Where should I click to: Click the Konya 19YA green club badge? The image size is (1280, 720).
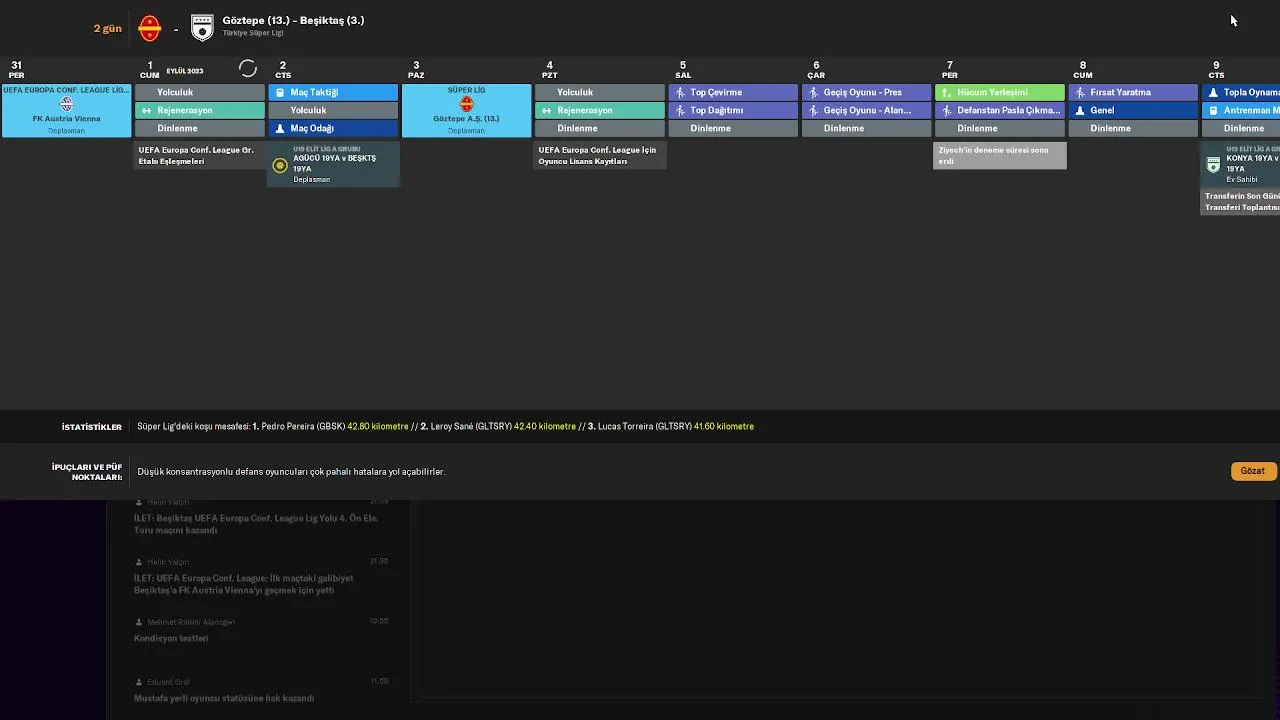click(1213, 165)
